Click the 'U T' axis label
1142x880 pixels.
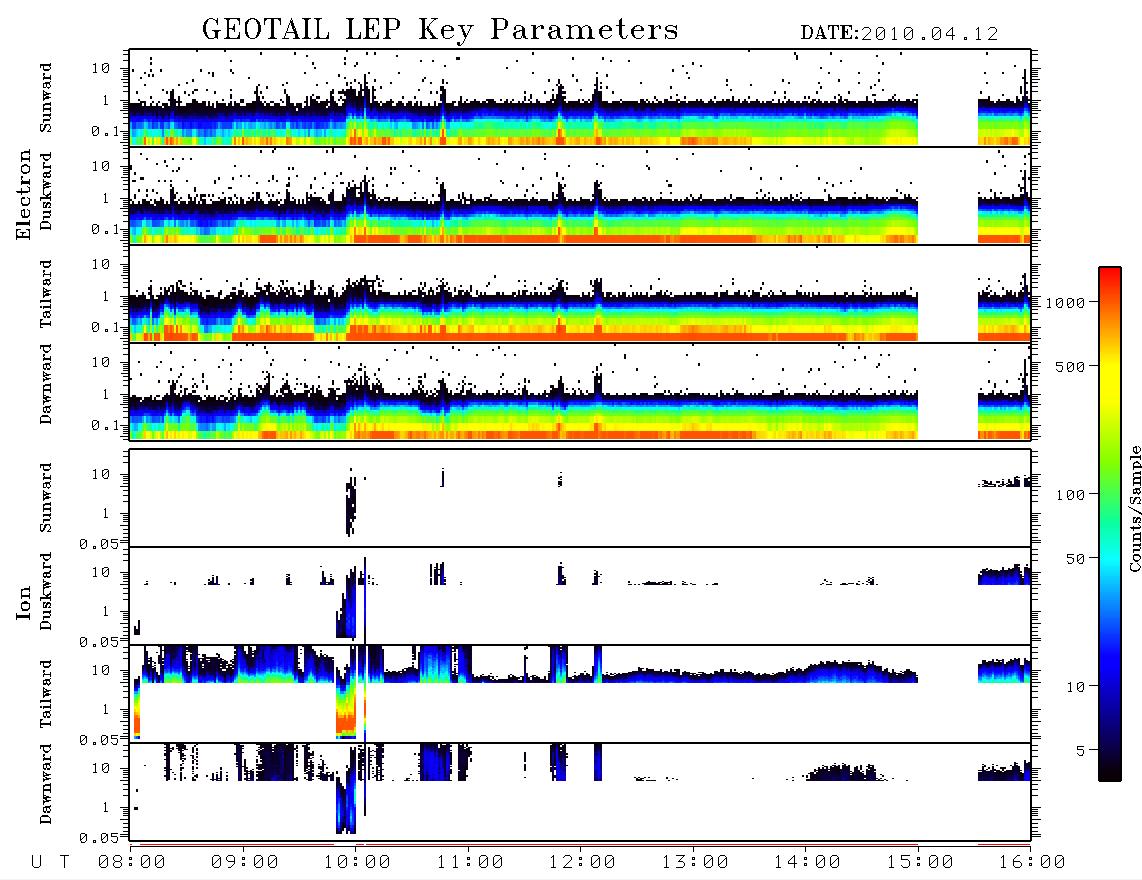coord(50,863)
